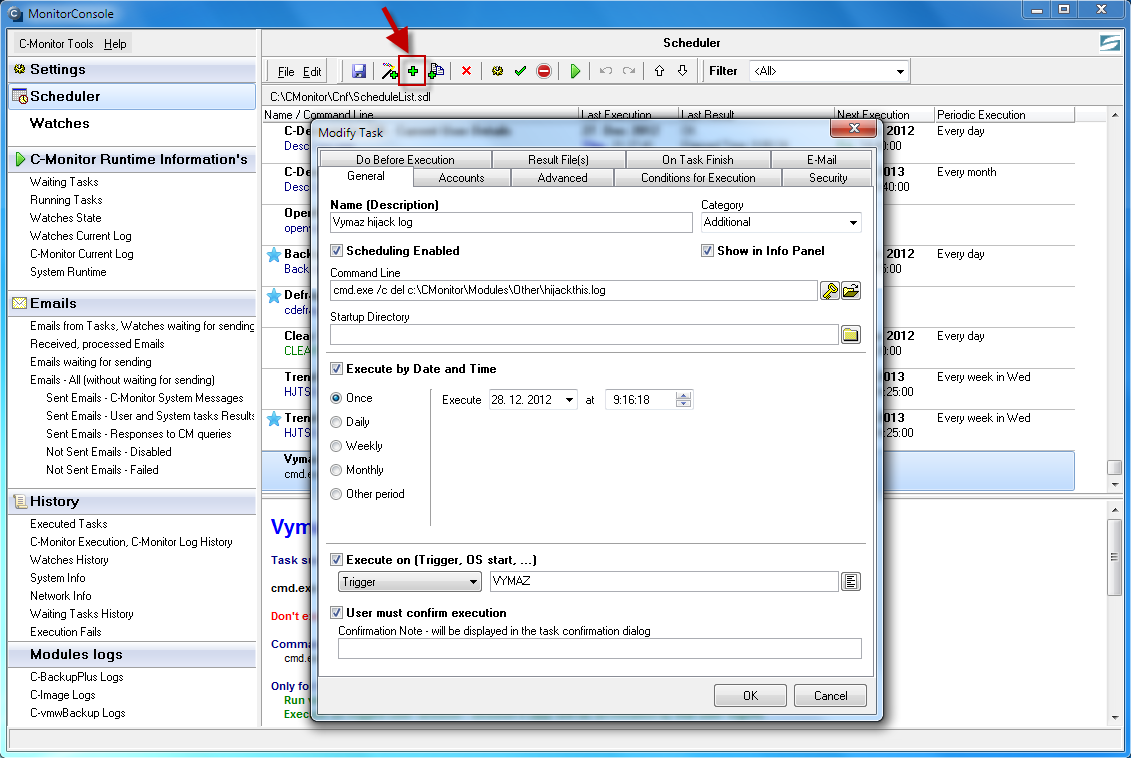This screenshot has height=758, width=1131.
Task: Open Watches in the left panel
Action: click(x=60, y=123)
